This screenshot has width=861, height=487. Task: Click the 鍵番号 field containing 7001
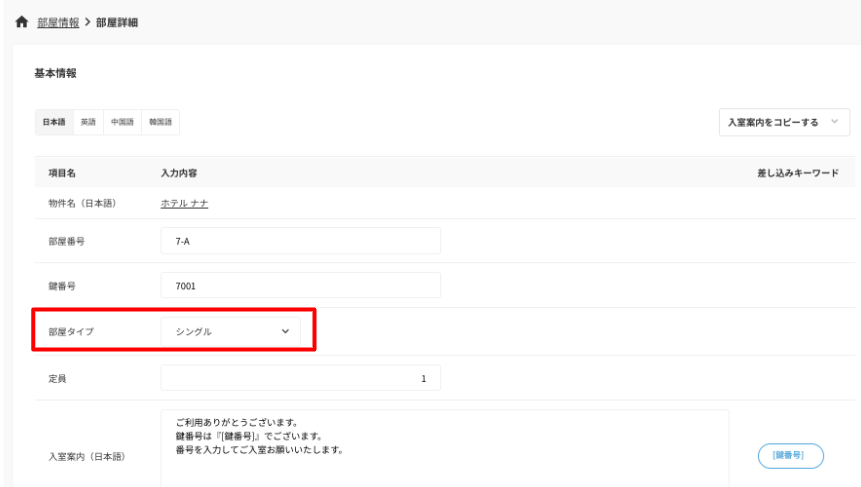[x=300, y=285]
